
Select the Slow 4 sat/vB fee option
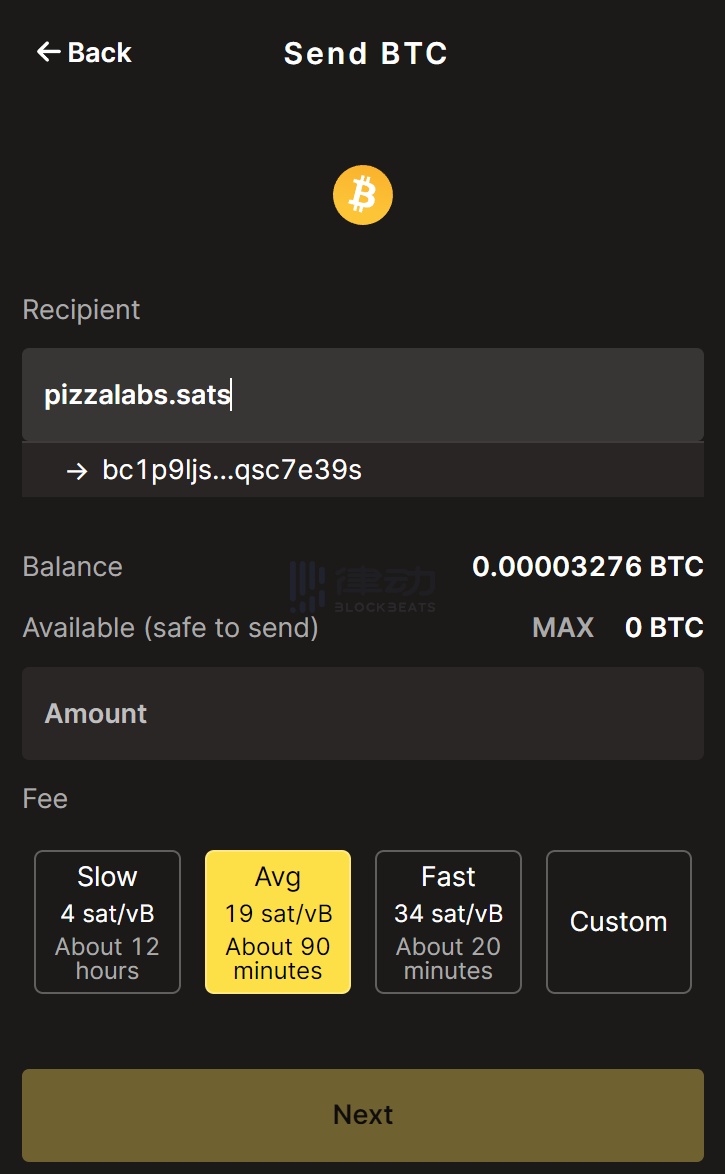(107, 921)
